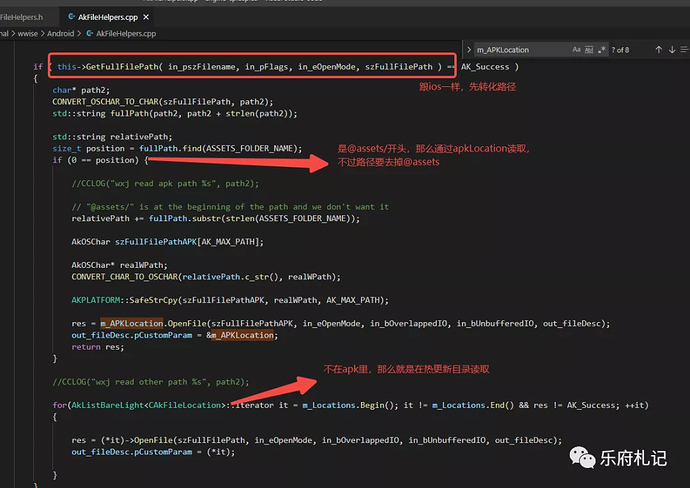Click GetFullFilePath in the if statement
Image resolution: width=690 pixels, height=488 pixels.
tap(121, 66)
